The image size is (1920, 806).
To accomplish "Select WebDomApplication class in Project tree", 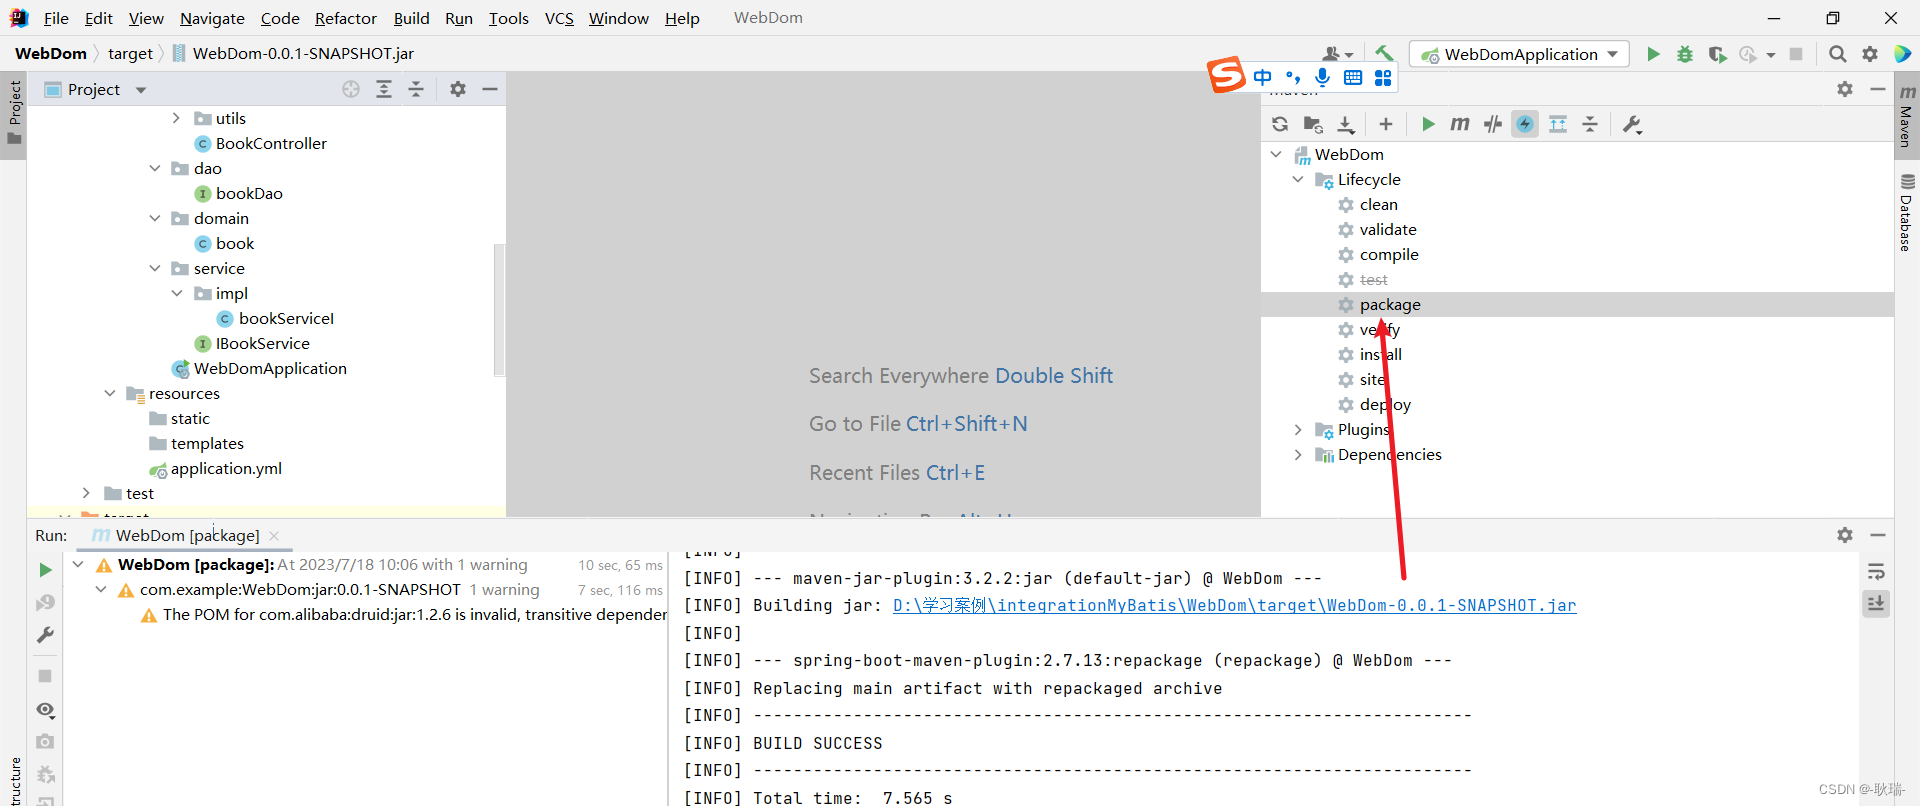I will pyautogui.click(x=270, y=369).
